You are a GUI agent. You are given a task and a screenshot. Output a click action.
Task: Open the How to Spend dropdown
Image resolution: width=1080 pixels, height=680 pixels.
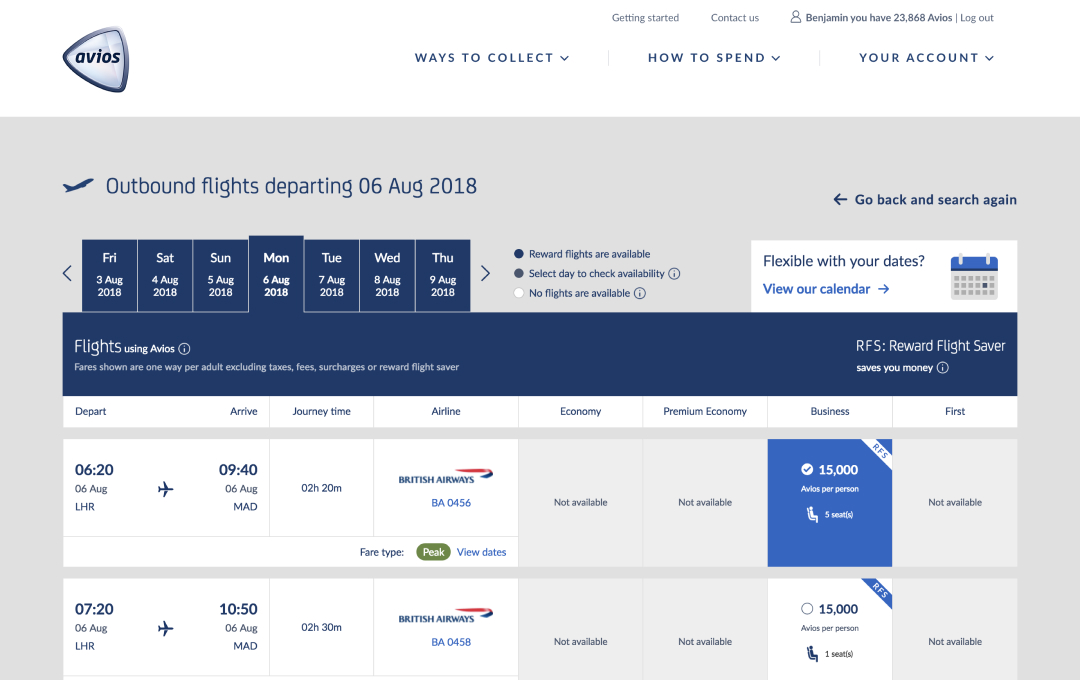[x=714, y=58]
